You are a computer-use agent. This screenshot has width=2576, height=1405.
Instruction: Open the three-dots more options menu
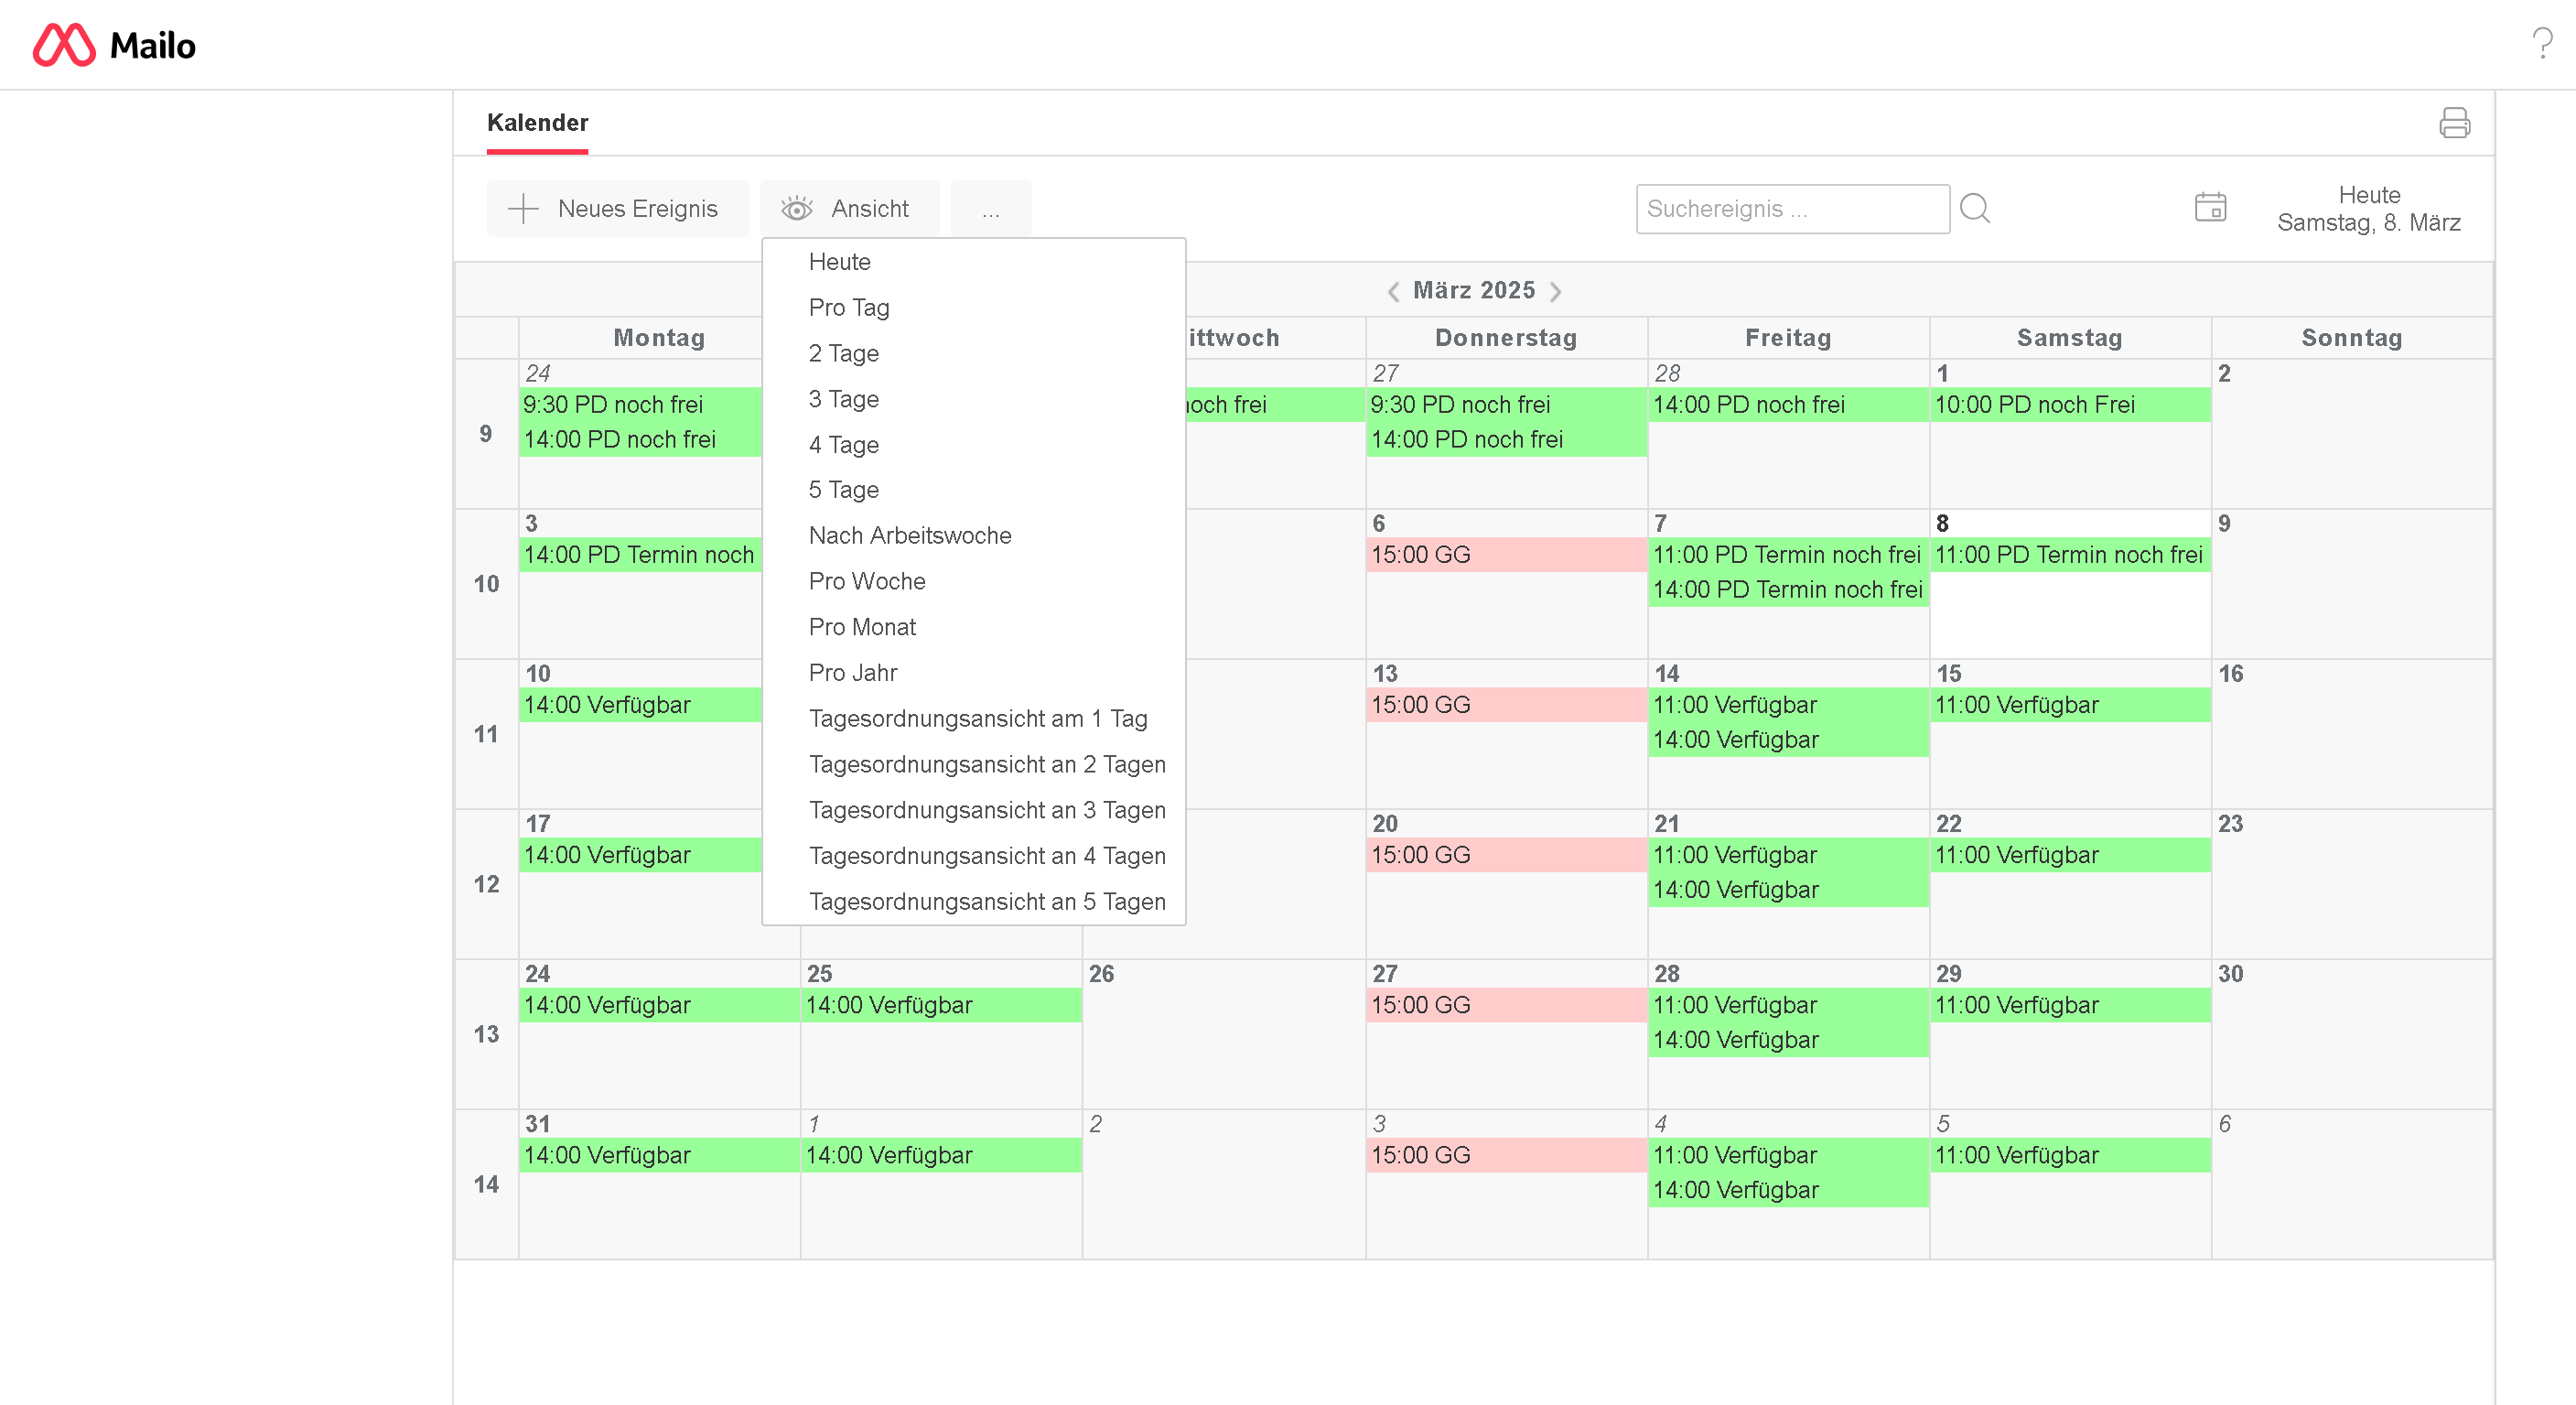pos(990,208)
